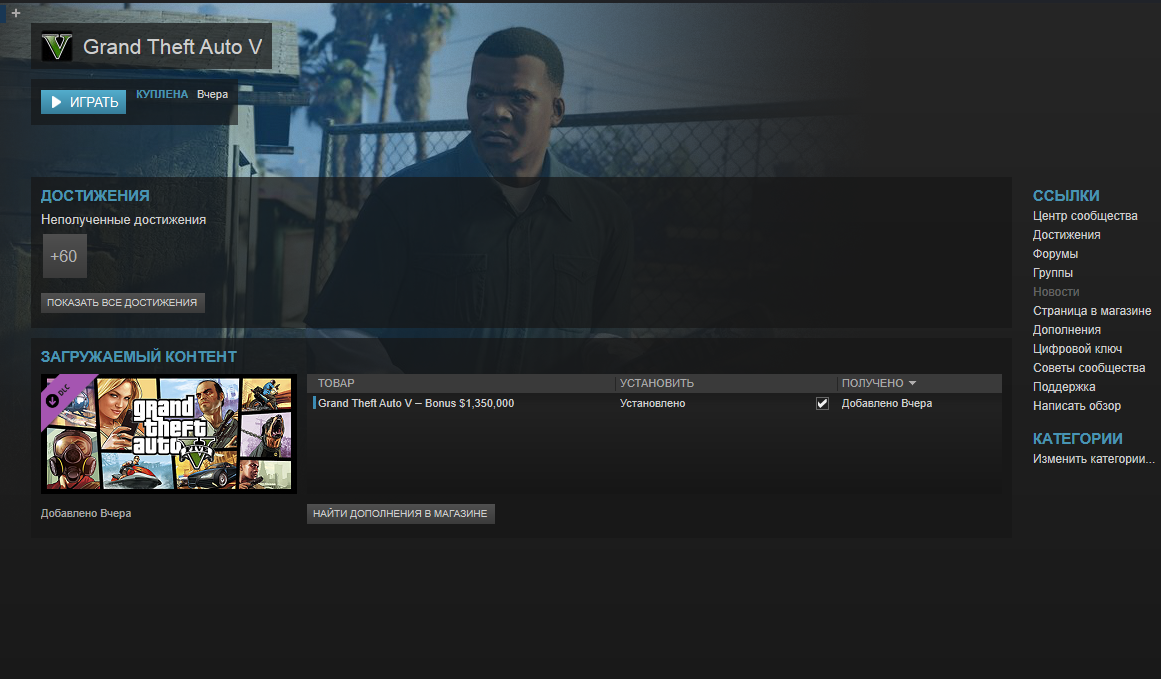
Task: Sort by the УСТАНОВИТЬ column header
Action: coord(657,383)
